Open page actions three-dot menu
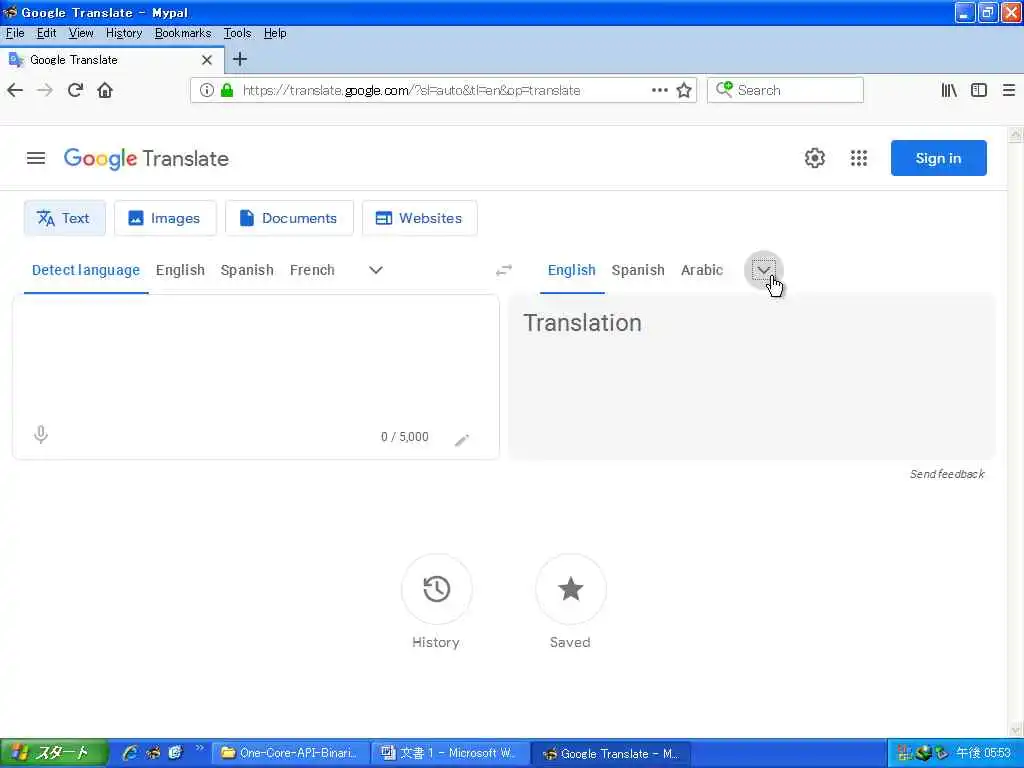 (660, 90)
